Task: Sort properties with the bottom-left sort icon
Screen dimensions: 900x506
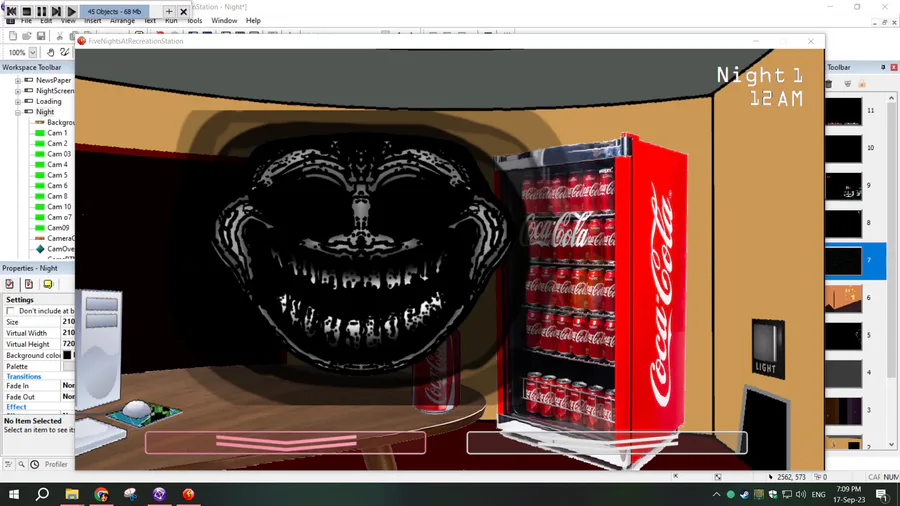Action: pyautogui.click(x=8, y=464)
